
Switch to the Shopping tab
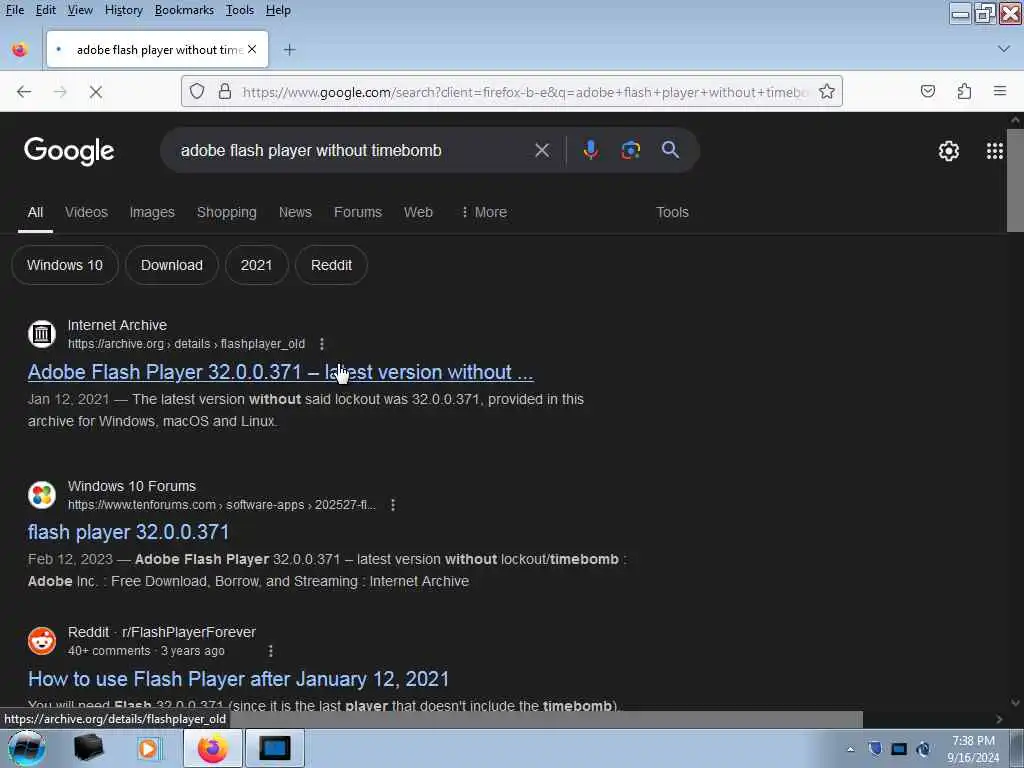[x=227, y=212]
